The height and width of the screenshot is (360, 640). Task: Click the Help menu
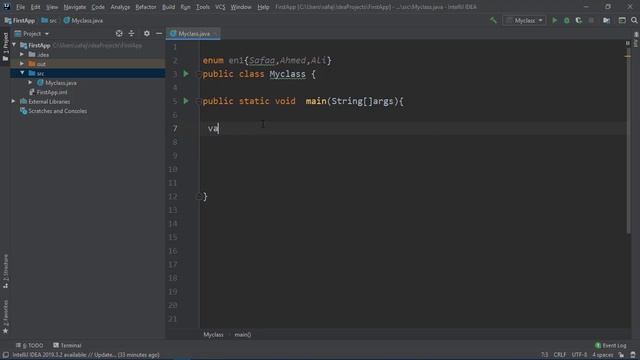point(263,7)
